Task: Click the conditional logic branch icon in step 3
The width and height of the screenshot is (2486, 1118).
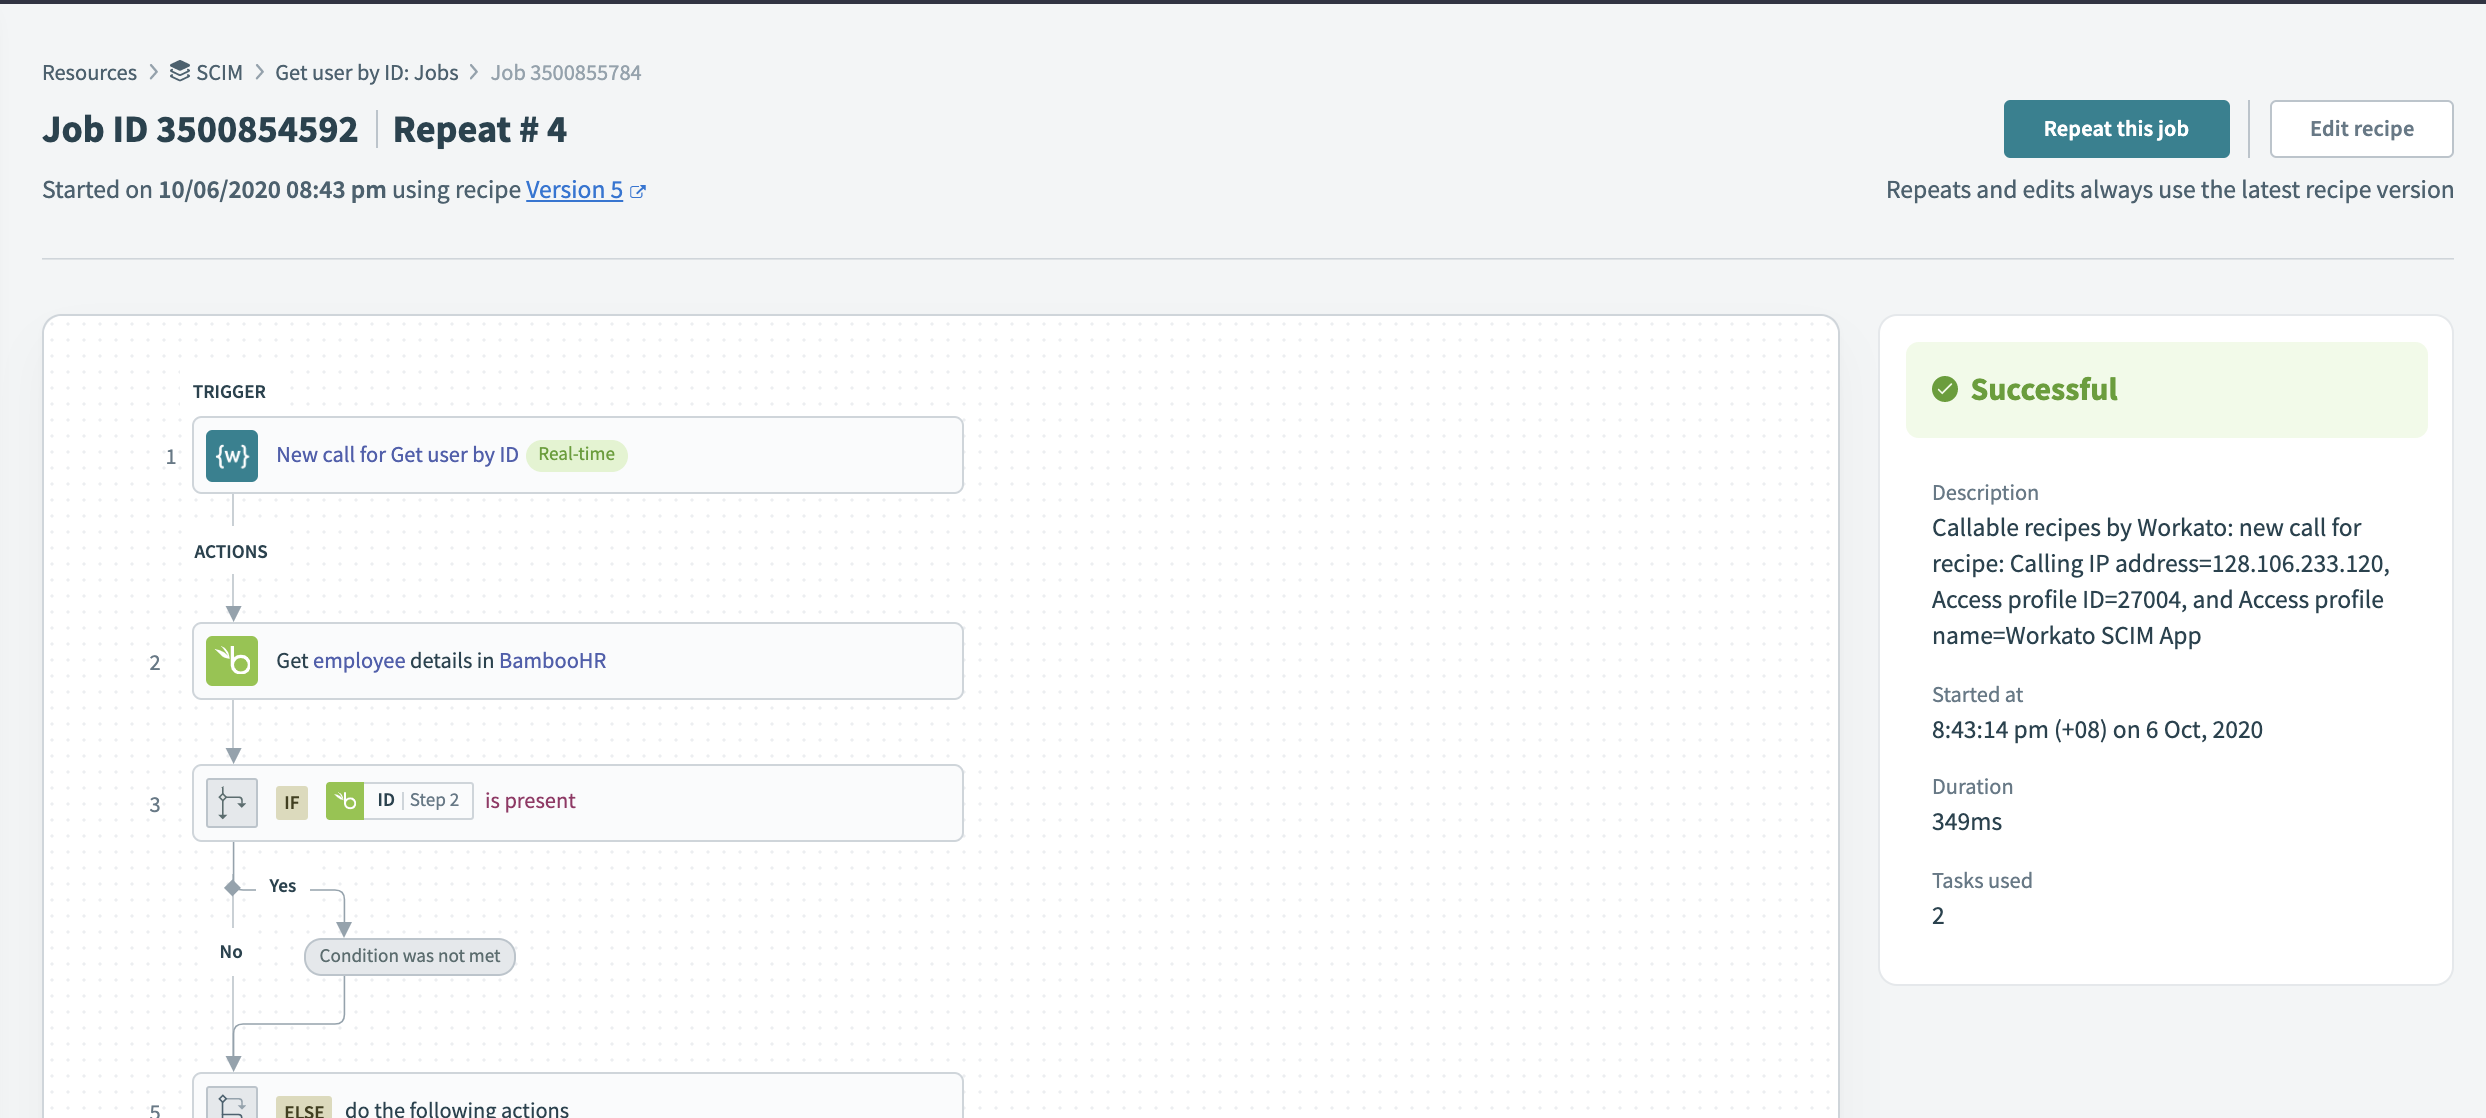Action: pos(230,799)
